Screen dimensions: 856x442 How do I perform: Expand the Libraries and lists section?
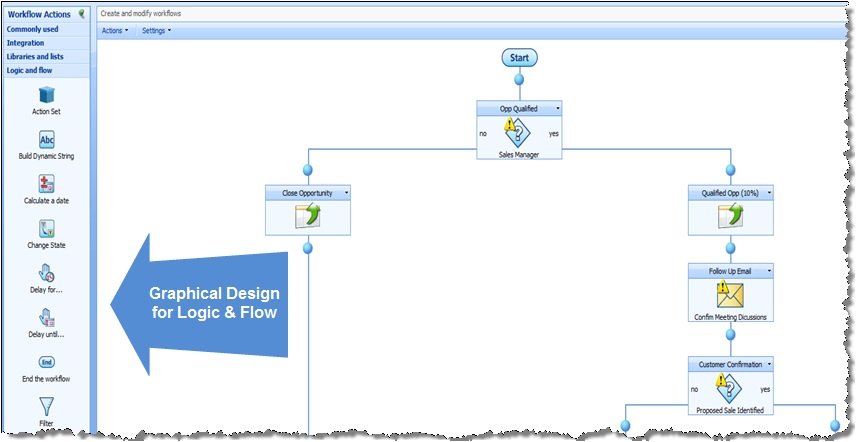[x=46, y=57]
